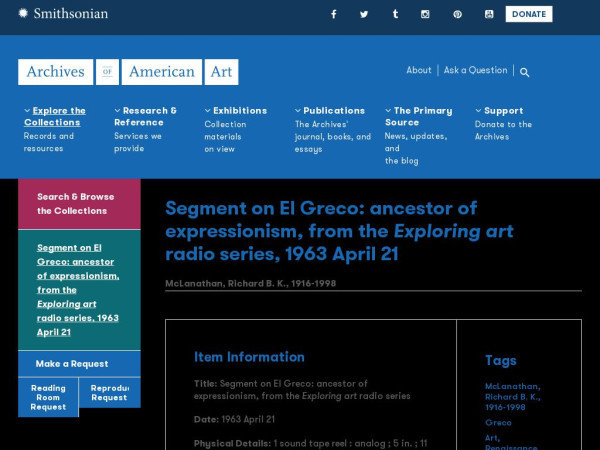
Task: Click the DONATE button
Action: [x=529, y=14]
